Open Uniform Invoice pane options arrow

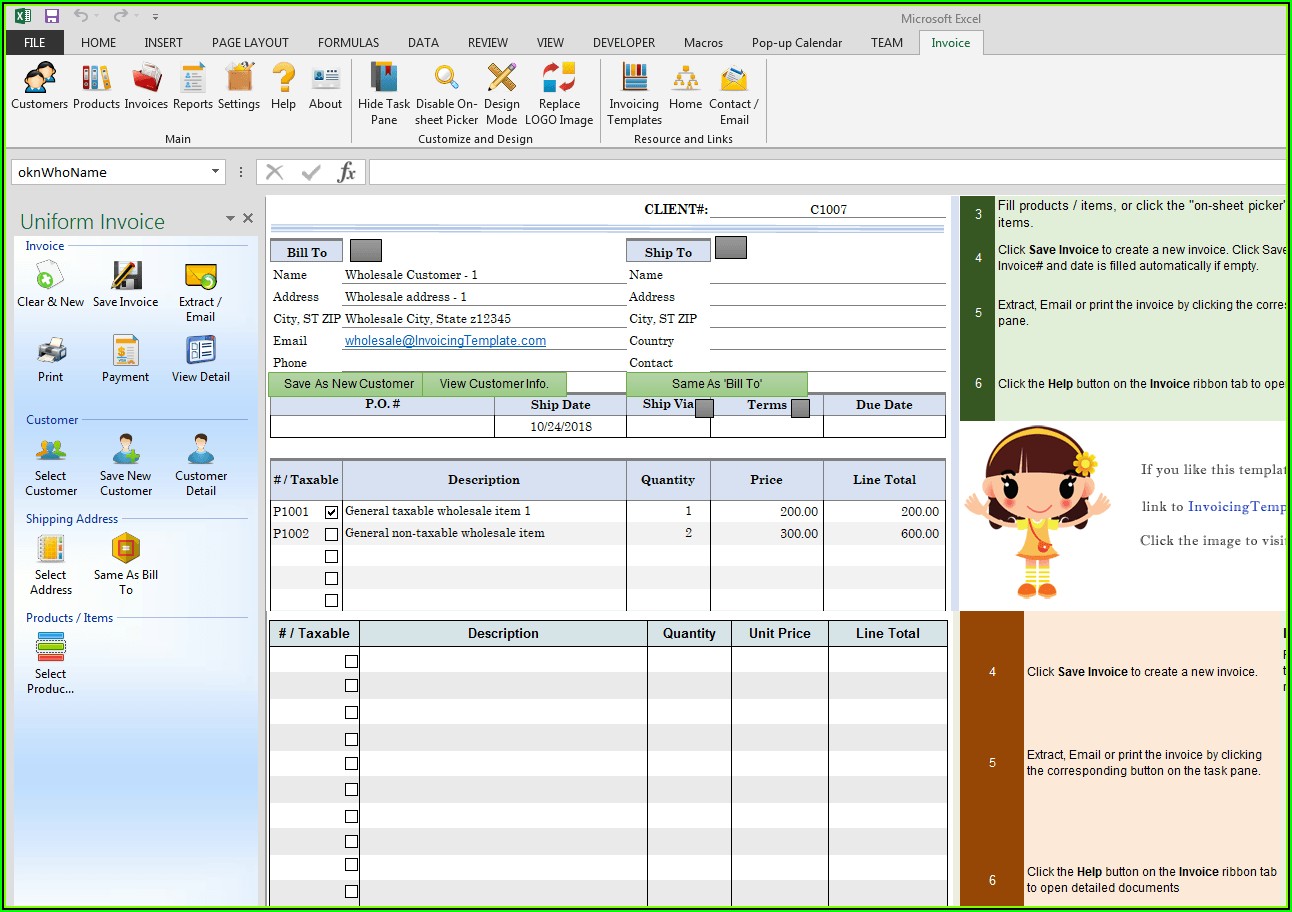coord(230,219)
